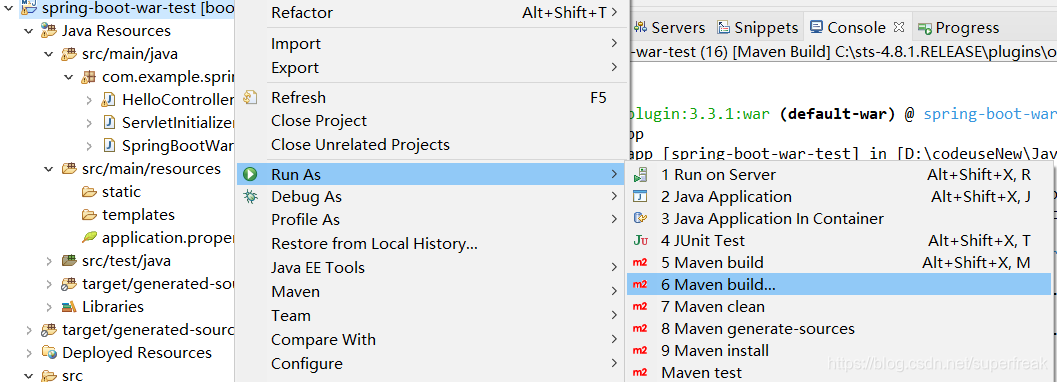This screenshot has width=1057, height=382.
Task: Click the static folder icon
Action: pos(89,192)
